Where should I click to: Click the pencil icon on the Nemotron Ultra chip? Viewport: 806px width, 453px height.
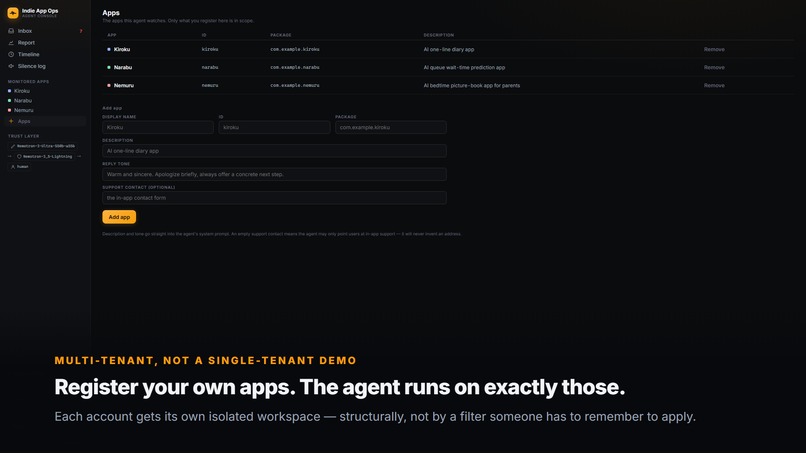click(x=13, y=146)
